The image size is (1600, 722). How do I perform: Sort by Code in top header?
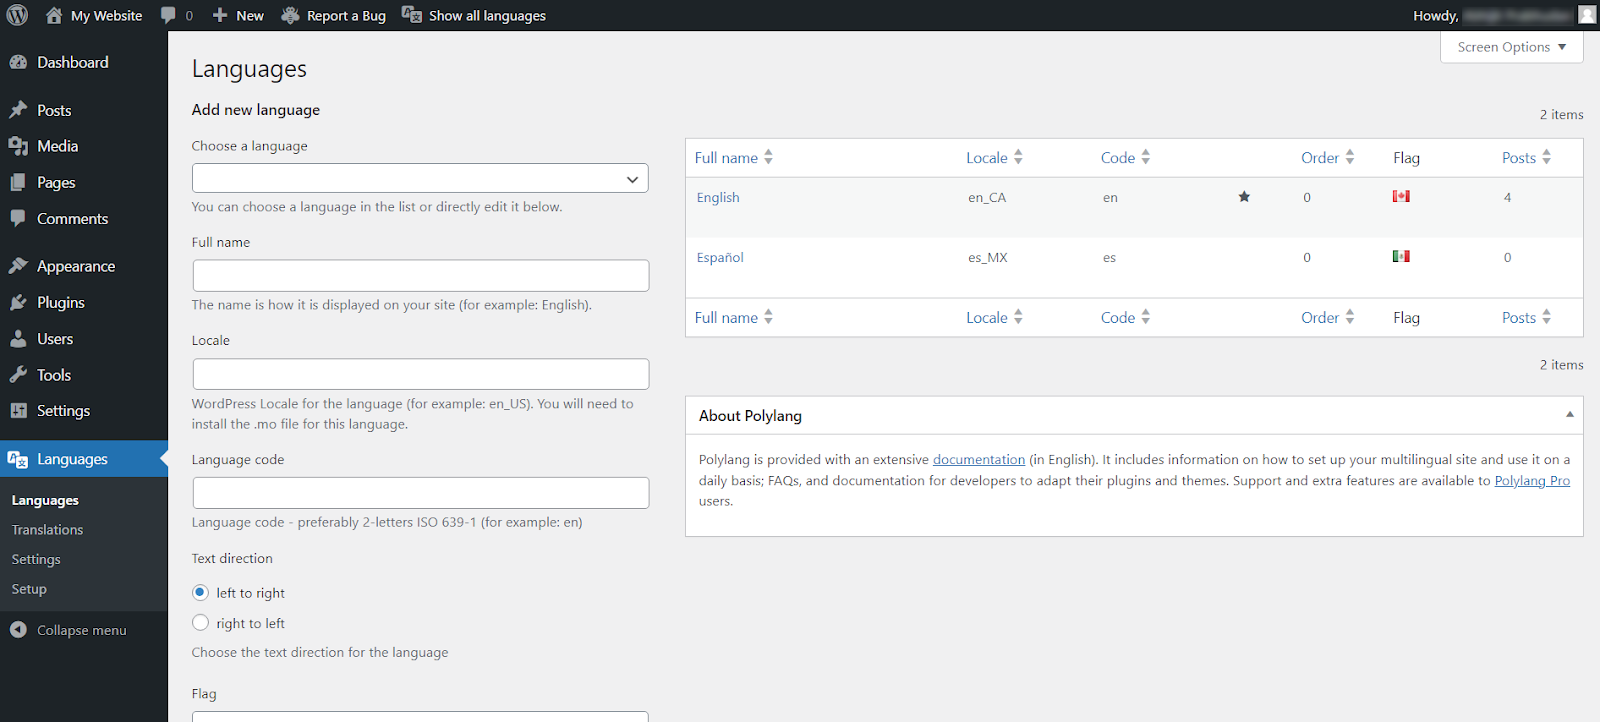tap(1125, 158)
